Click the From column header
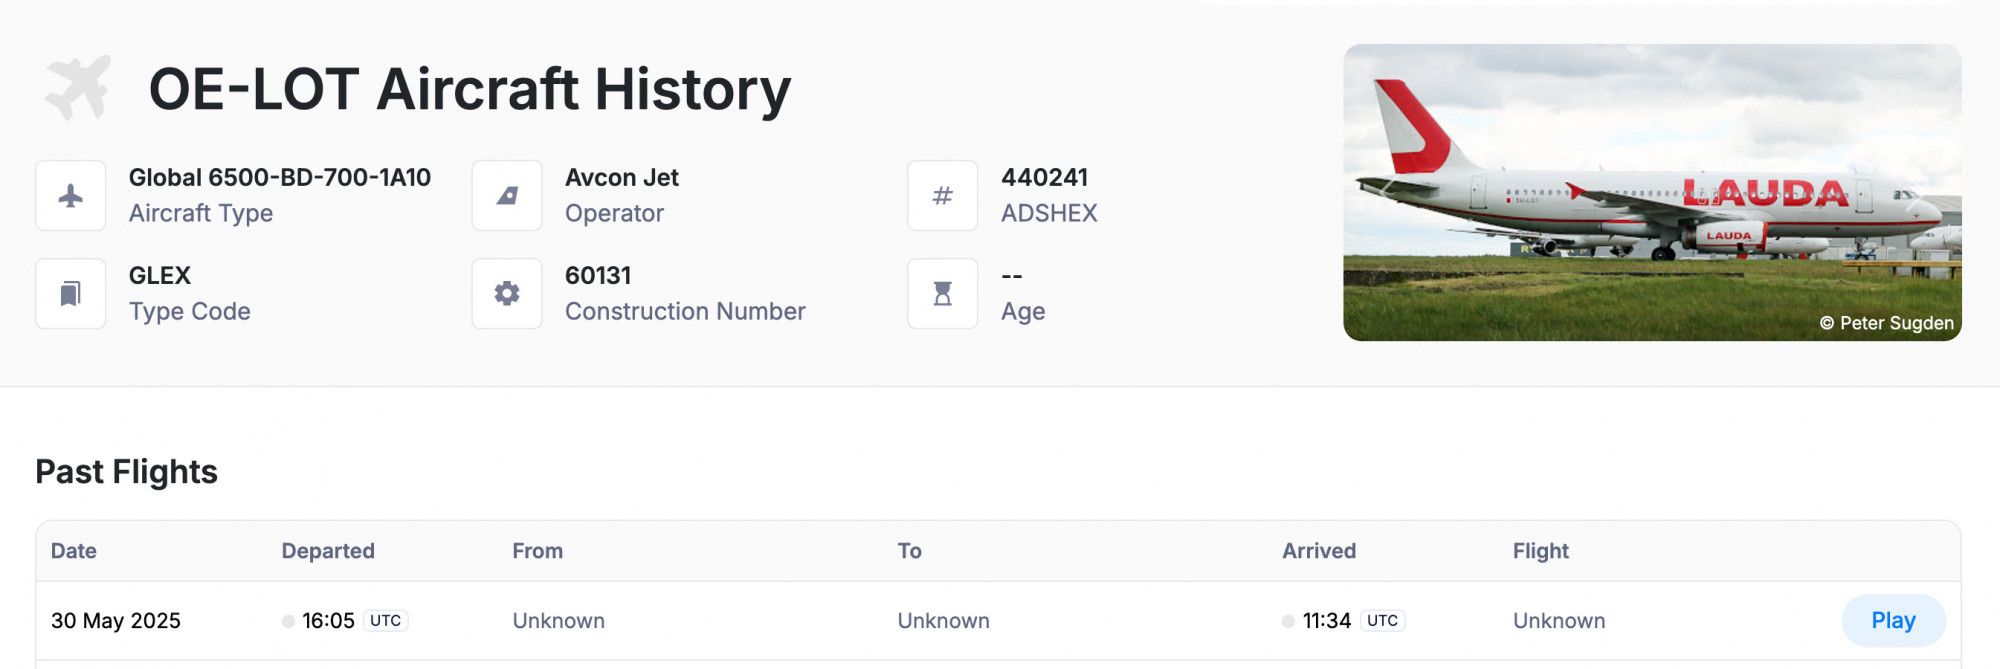 click(538, 551)
